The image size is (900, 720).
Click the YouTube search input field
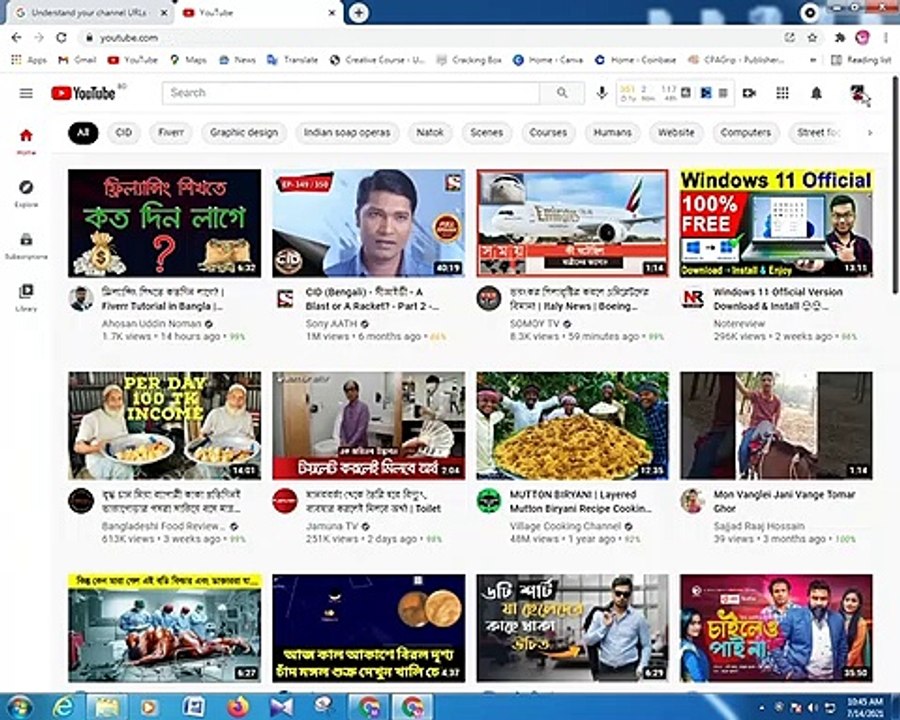pyautogui.click(x=351, y=93)
